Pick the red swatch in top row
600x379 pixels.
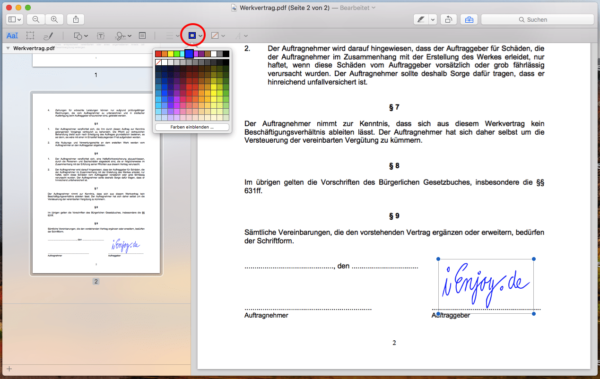158,54
